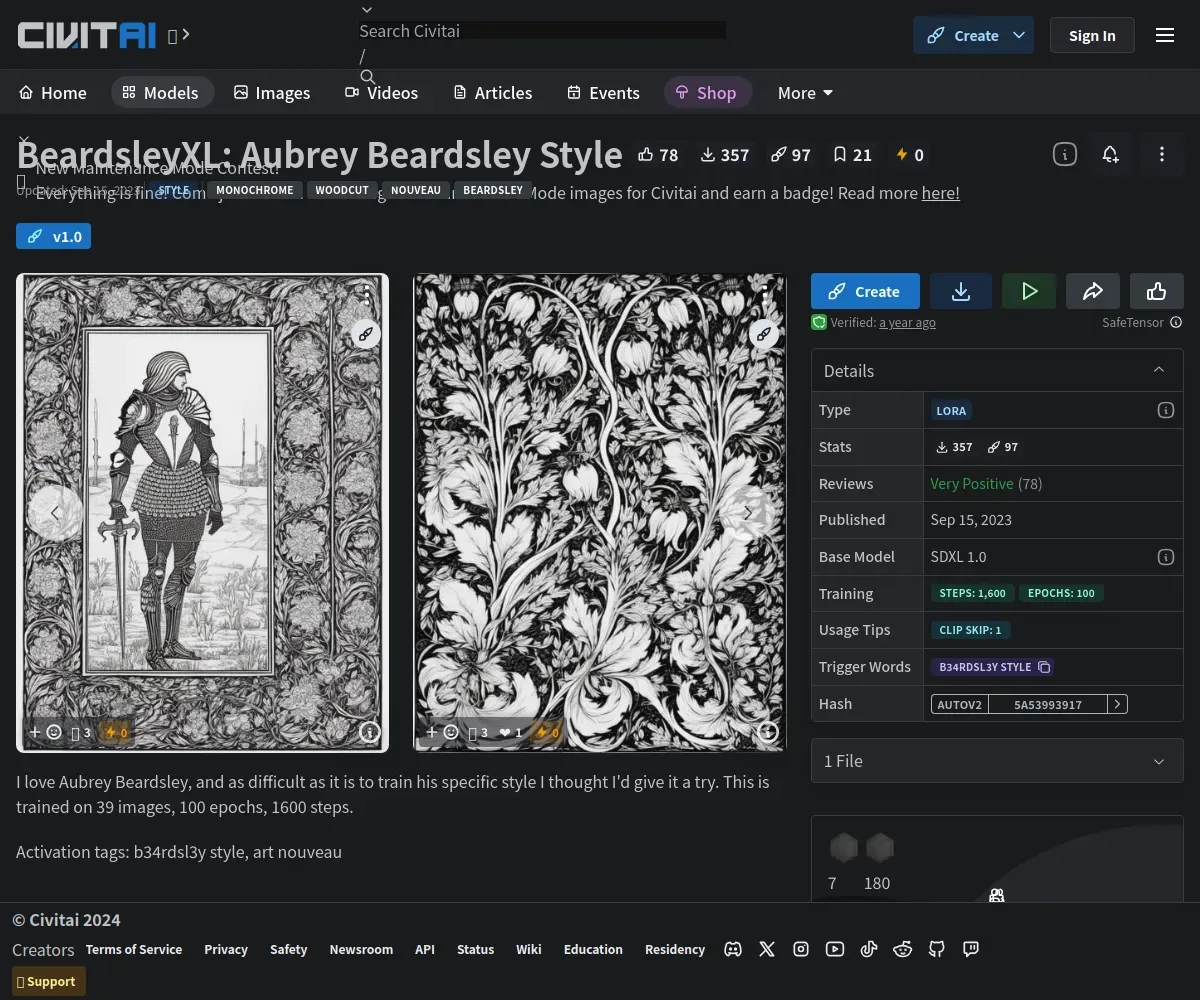Click the WOODCUT tag
The image size is (1200, 1000).
coord(342,190)
